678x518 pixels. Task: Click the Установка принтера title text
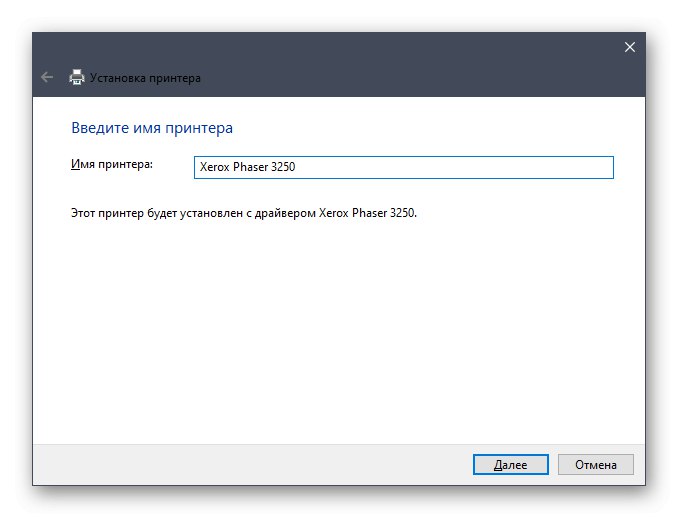[145, 77]
